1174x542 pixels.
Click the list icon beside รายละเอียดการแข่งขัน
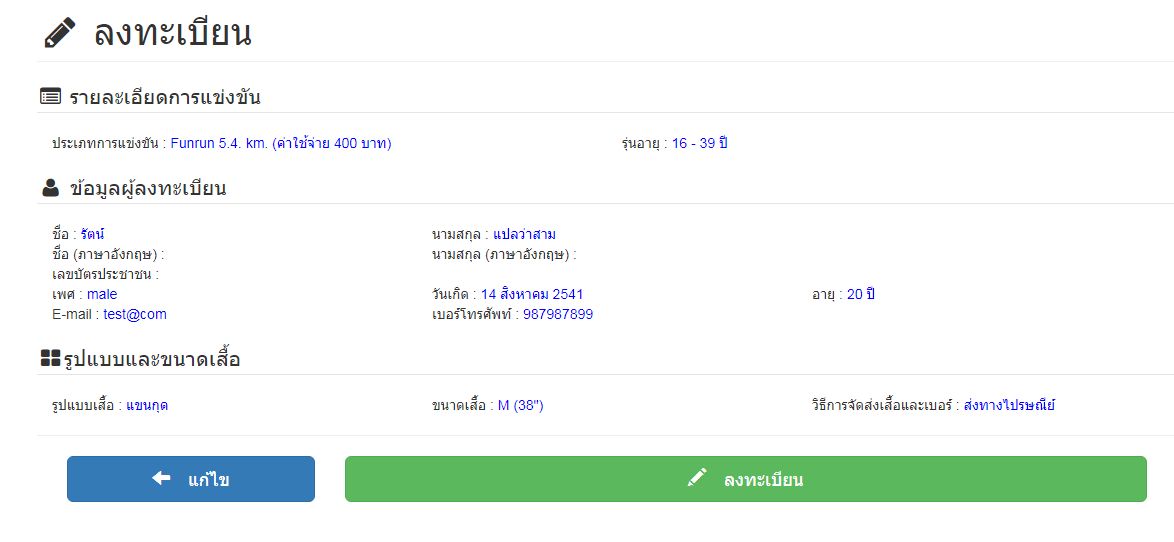(50, 97)
